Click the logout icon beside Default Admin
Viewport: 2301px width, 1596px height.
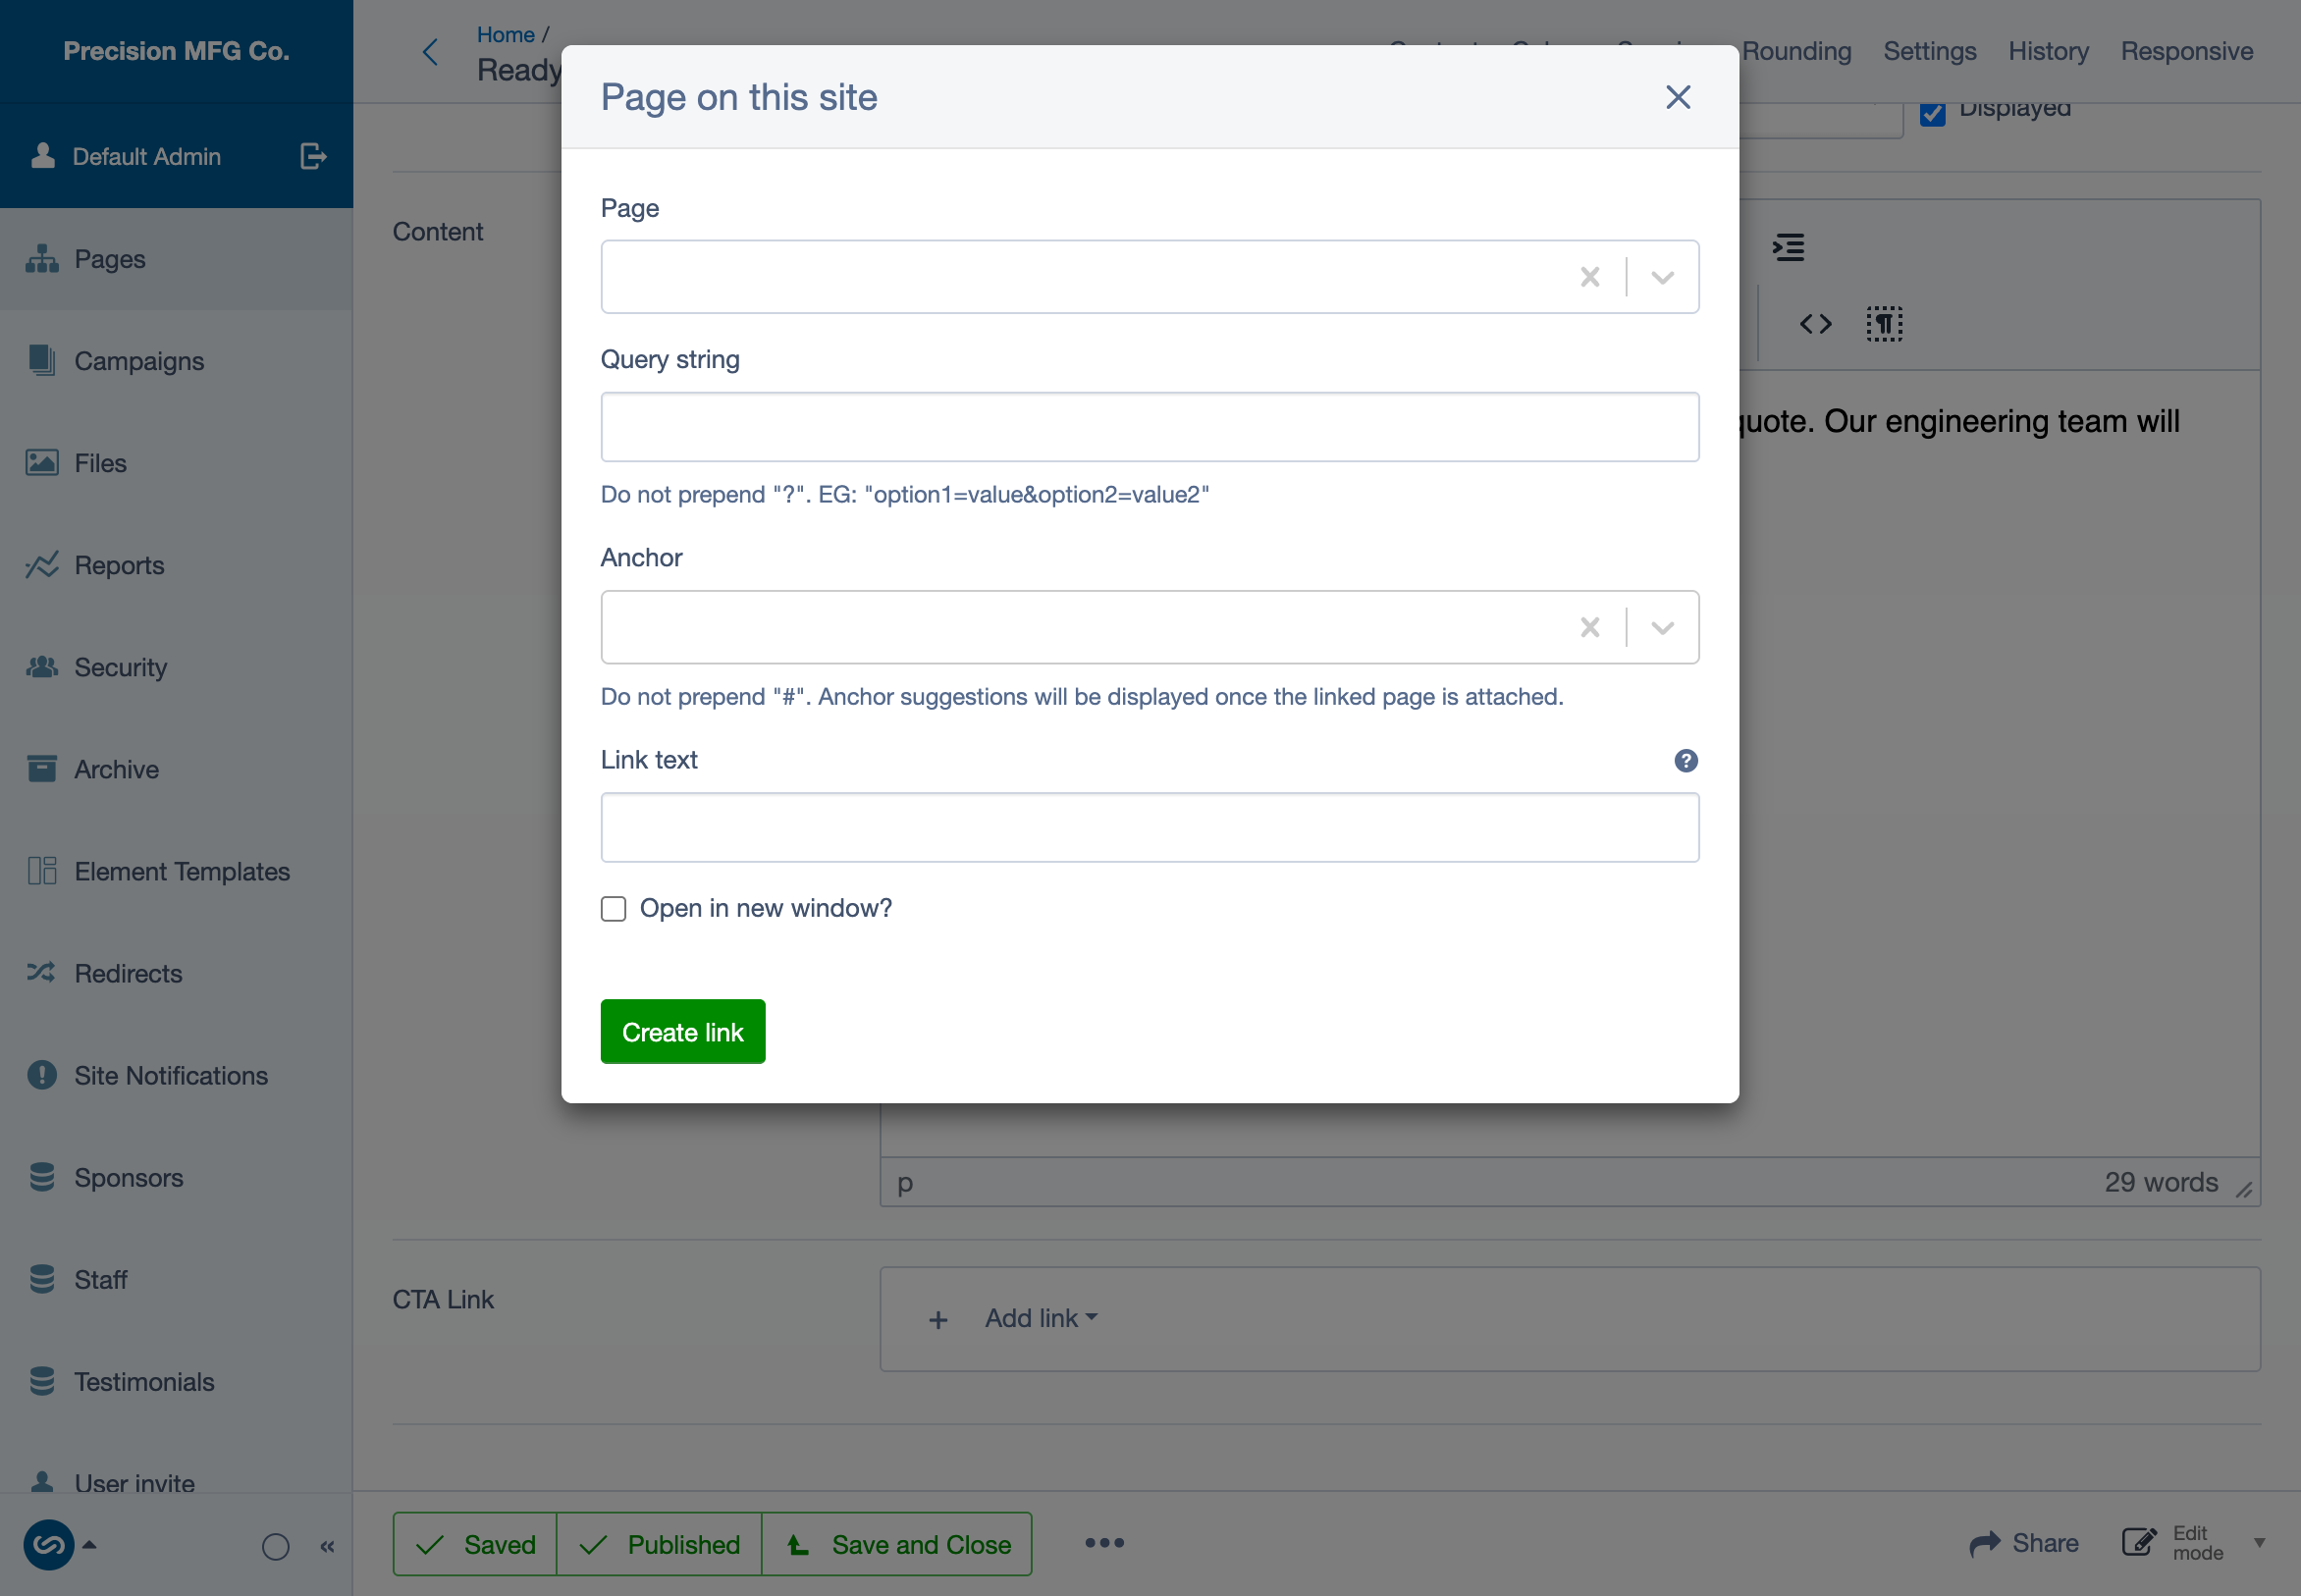pyautogui.click(x=313, y=156)
